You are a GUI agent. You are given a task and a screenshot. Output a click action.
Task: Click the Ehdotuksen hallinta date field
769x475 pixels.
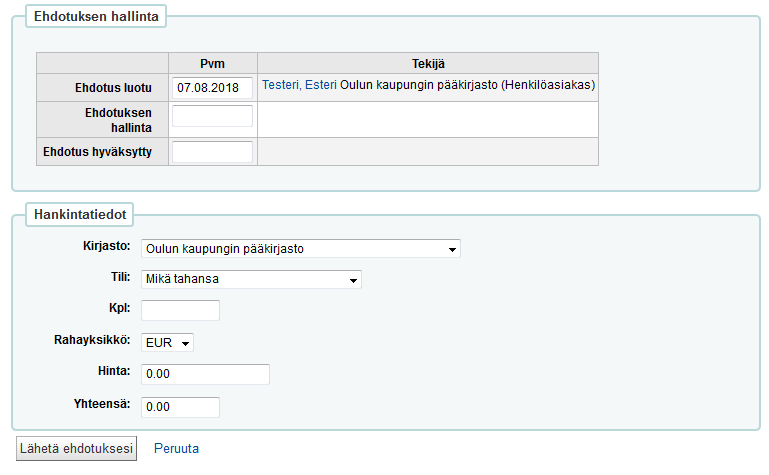(212, 116)
